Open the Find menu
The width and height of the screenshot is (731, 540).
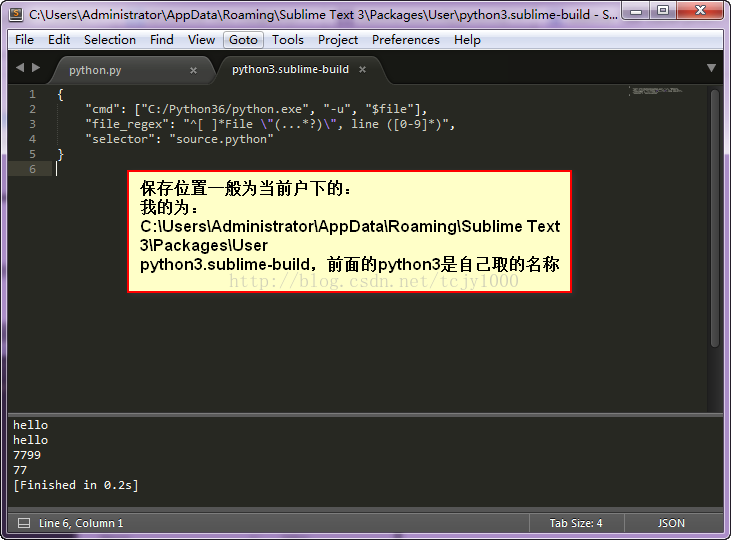[161, 40]
